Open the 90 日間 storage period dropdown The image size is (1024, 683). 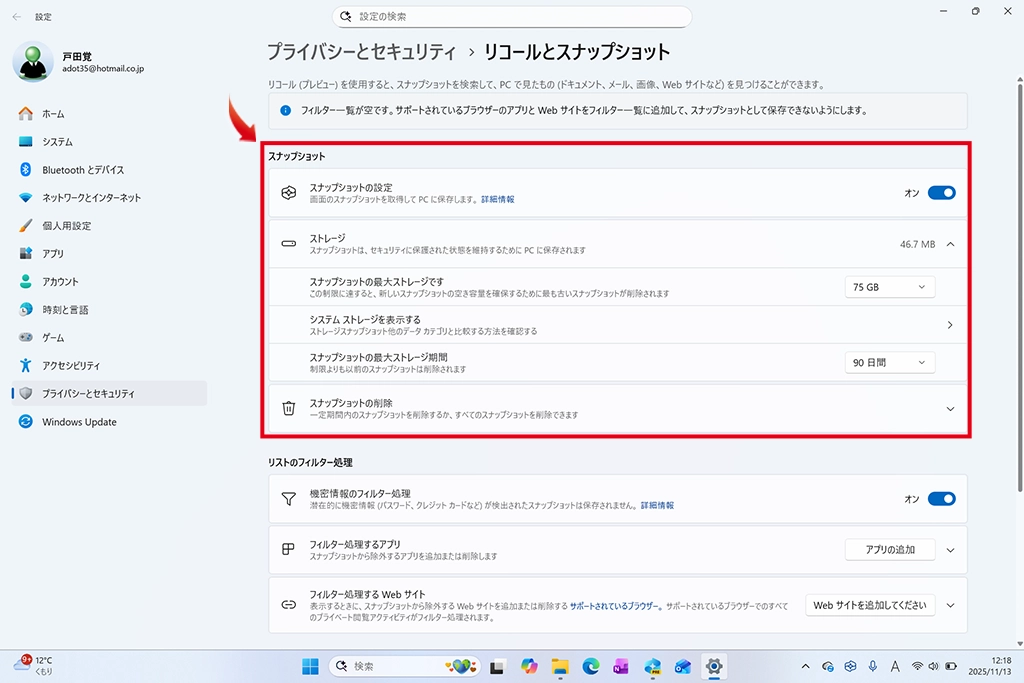coord(889,363)
